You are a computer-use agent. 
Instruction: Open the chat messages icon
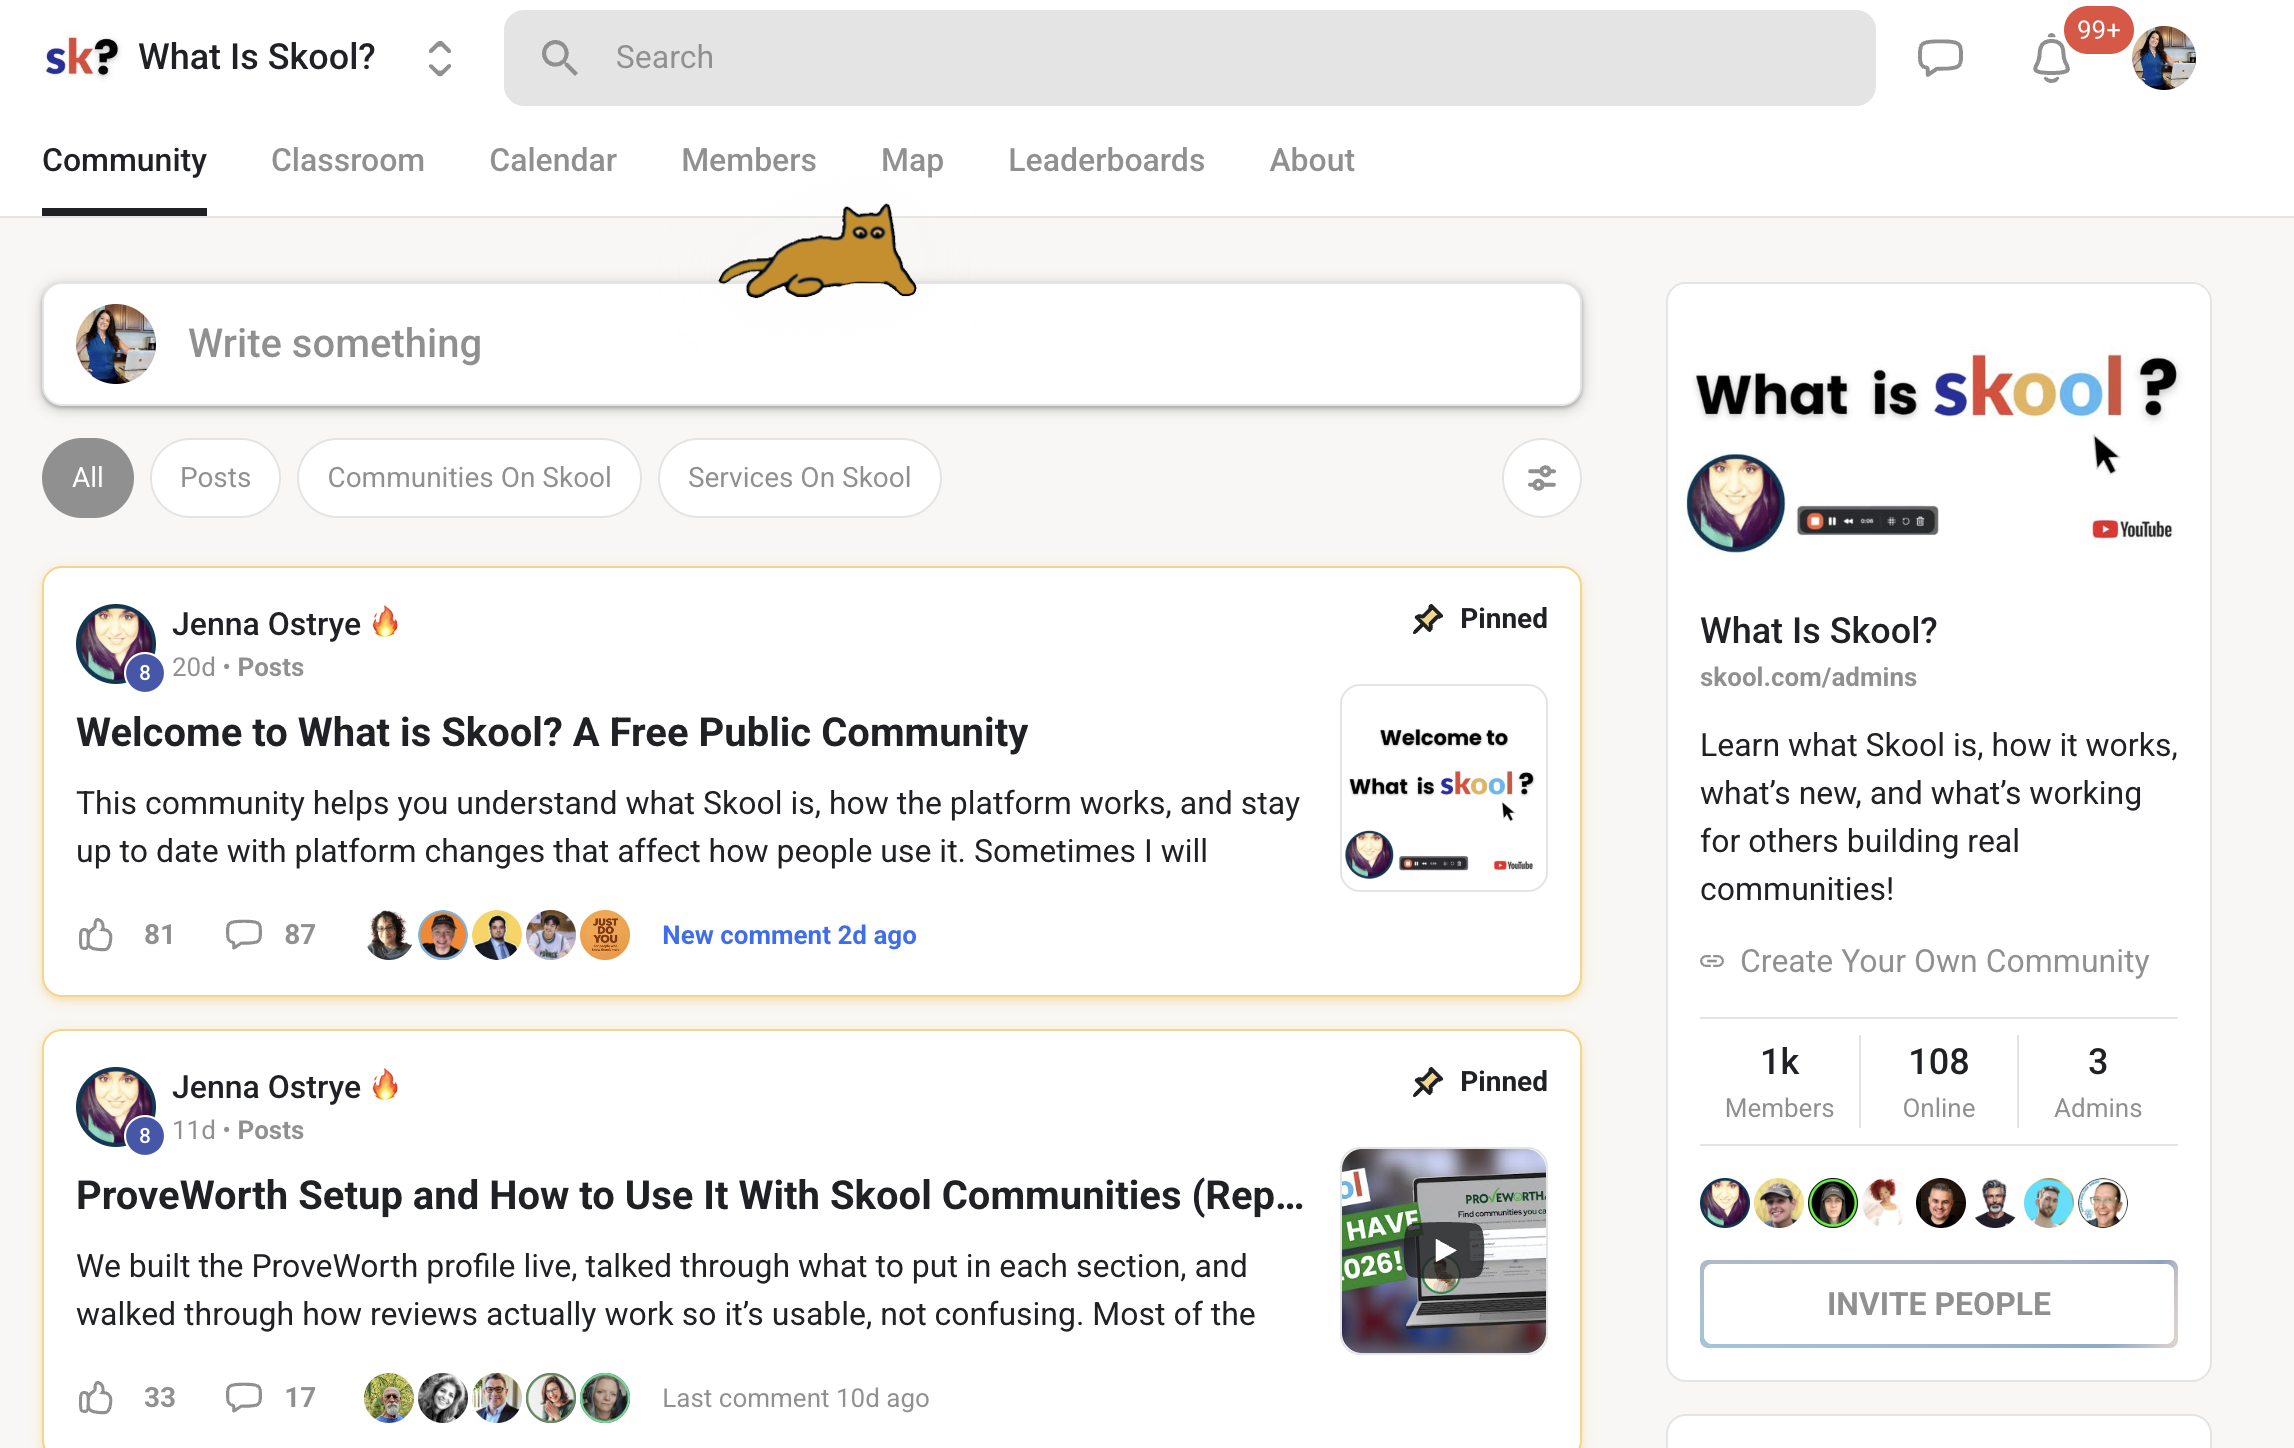tap(1940, 57)
